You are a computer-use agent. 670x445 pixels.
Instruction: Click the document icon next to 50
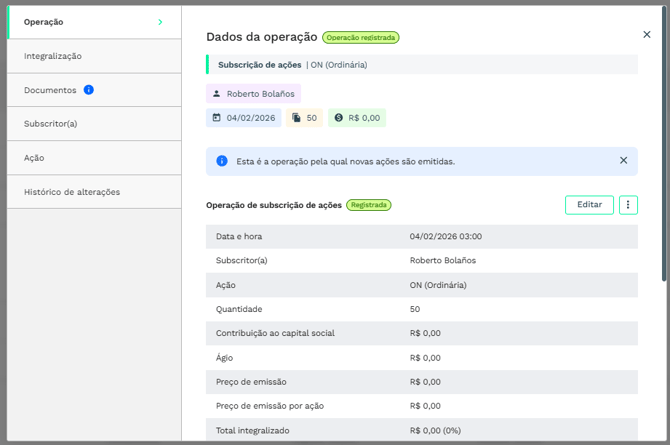point(296,118)
